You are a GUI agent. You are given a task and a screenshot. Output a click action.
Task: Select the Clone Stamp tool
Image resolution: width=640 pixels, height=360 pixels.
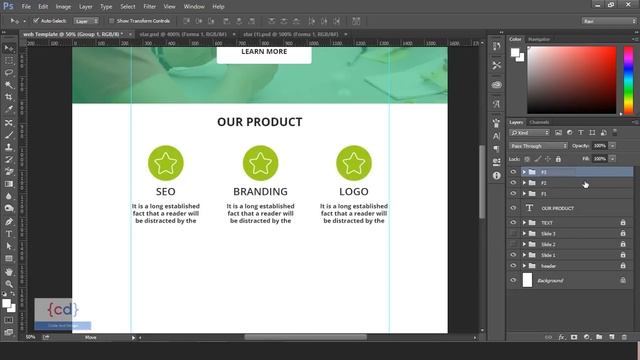pyautogui.click(x=9, y=147)
